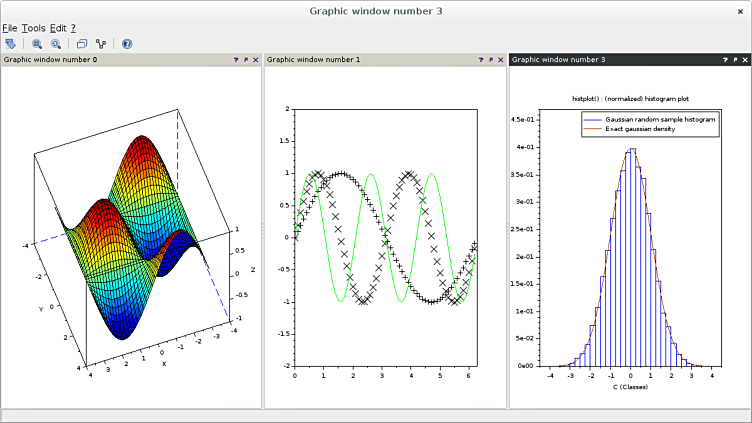This screenshot has height=423, width=752.
Task: Open the File menu
Action: (10, 28)
